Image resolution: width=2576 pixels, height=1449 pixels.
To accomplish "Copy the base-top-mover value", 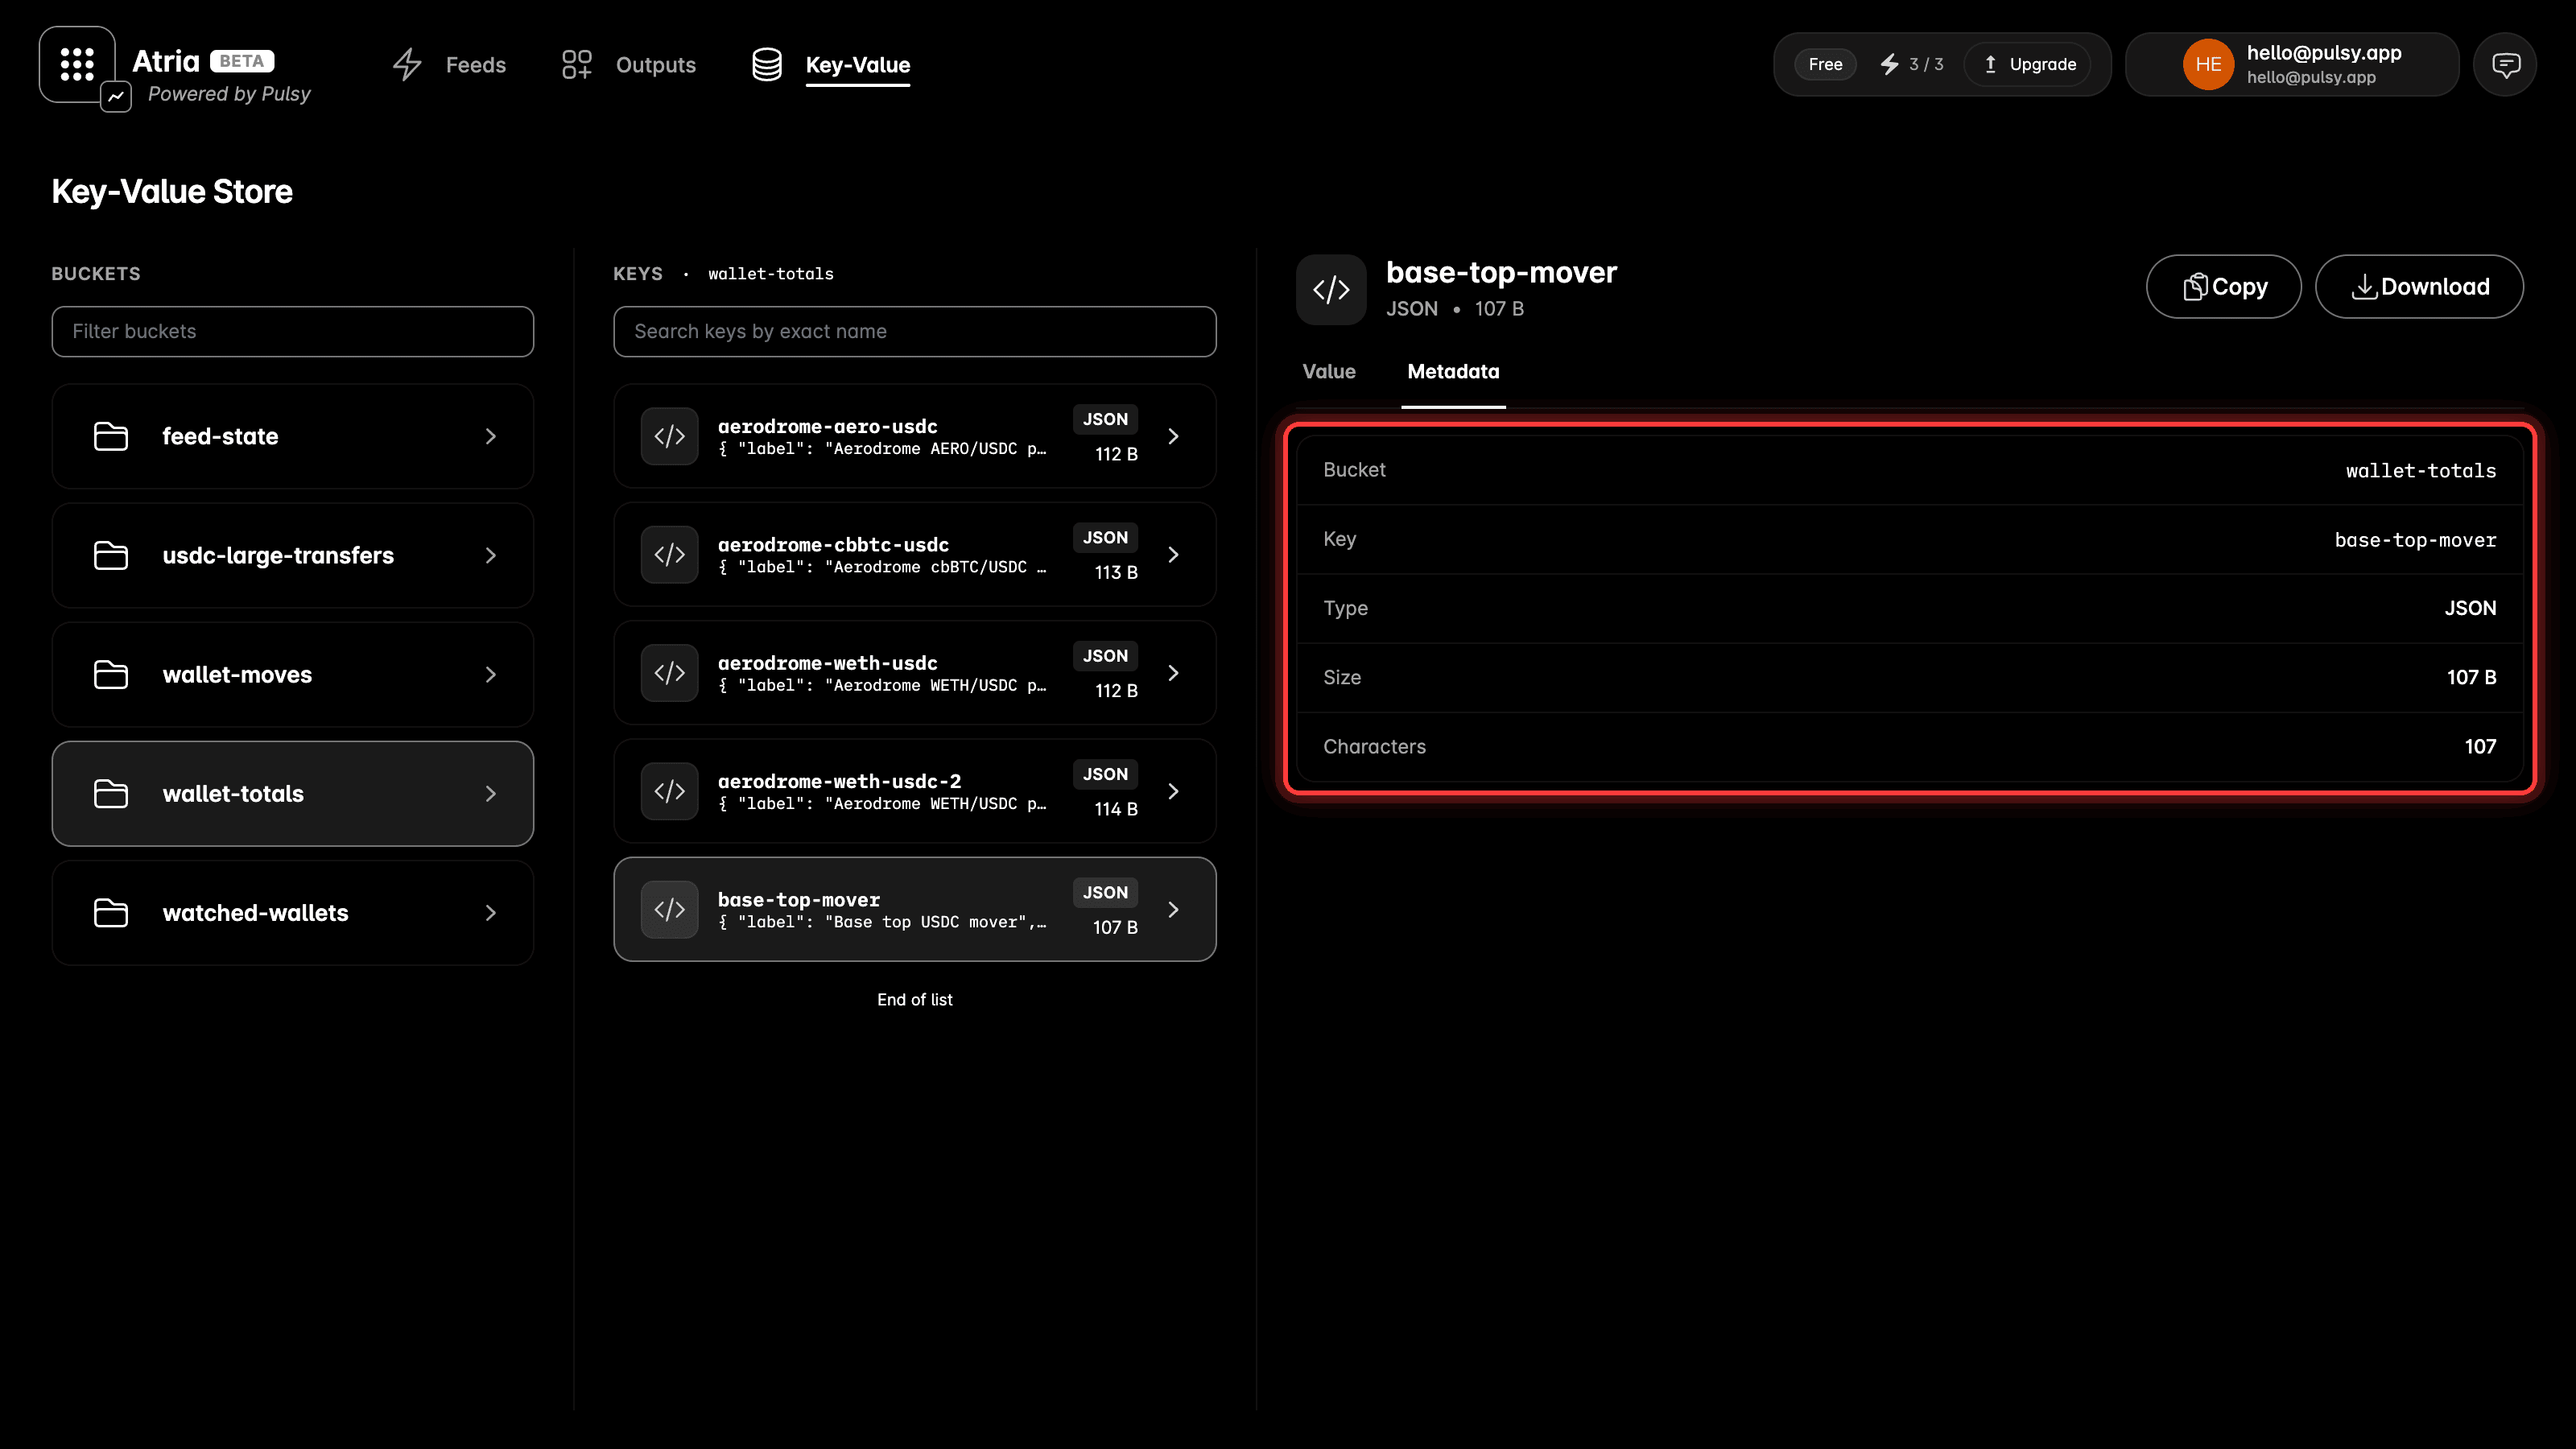I will point(2223,287).
